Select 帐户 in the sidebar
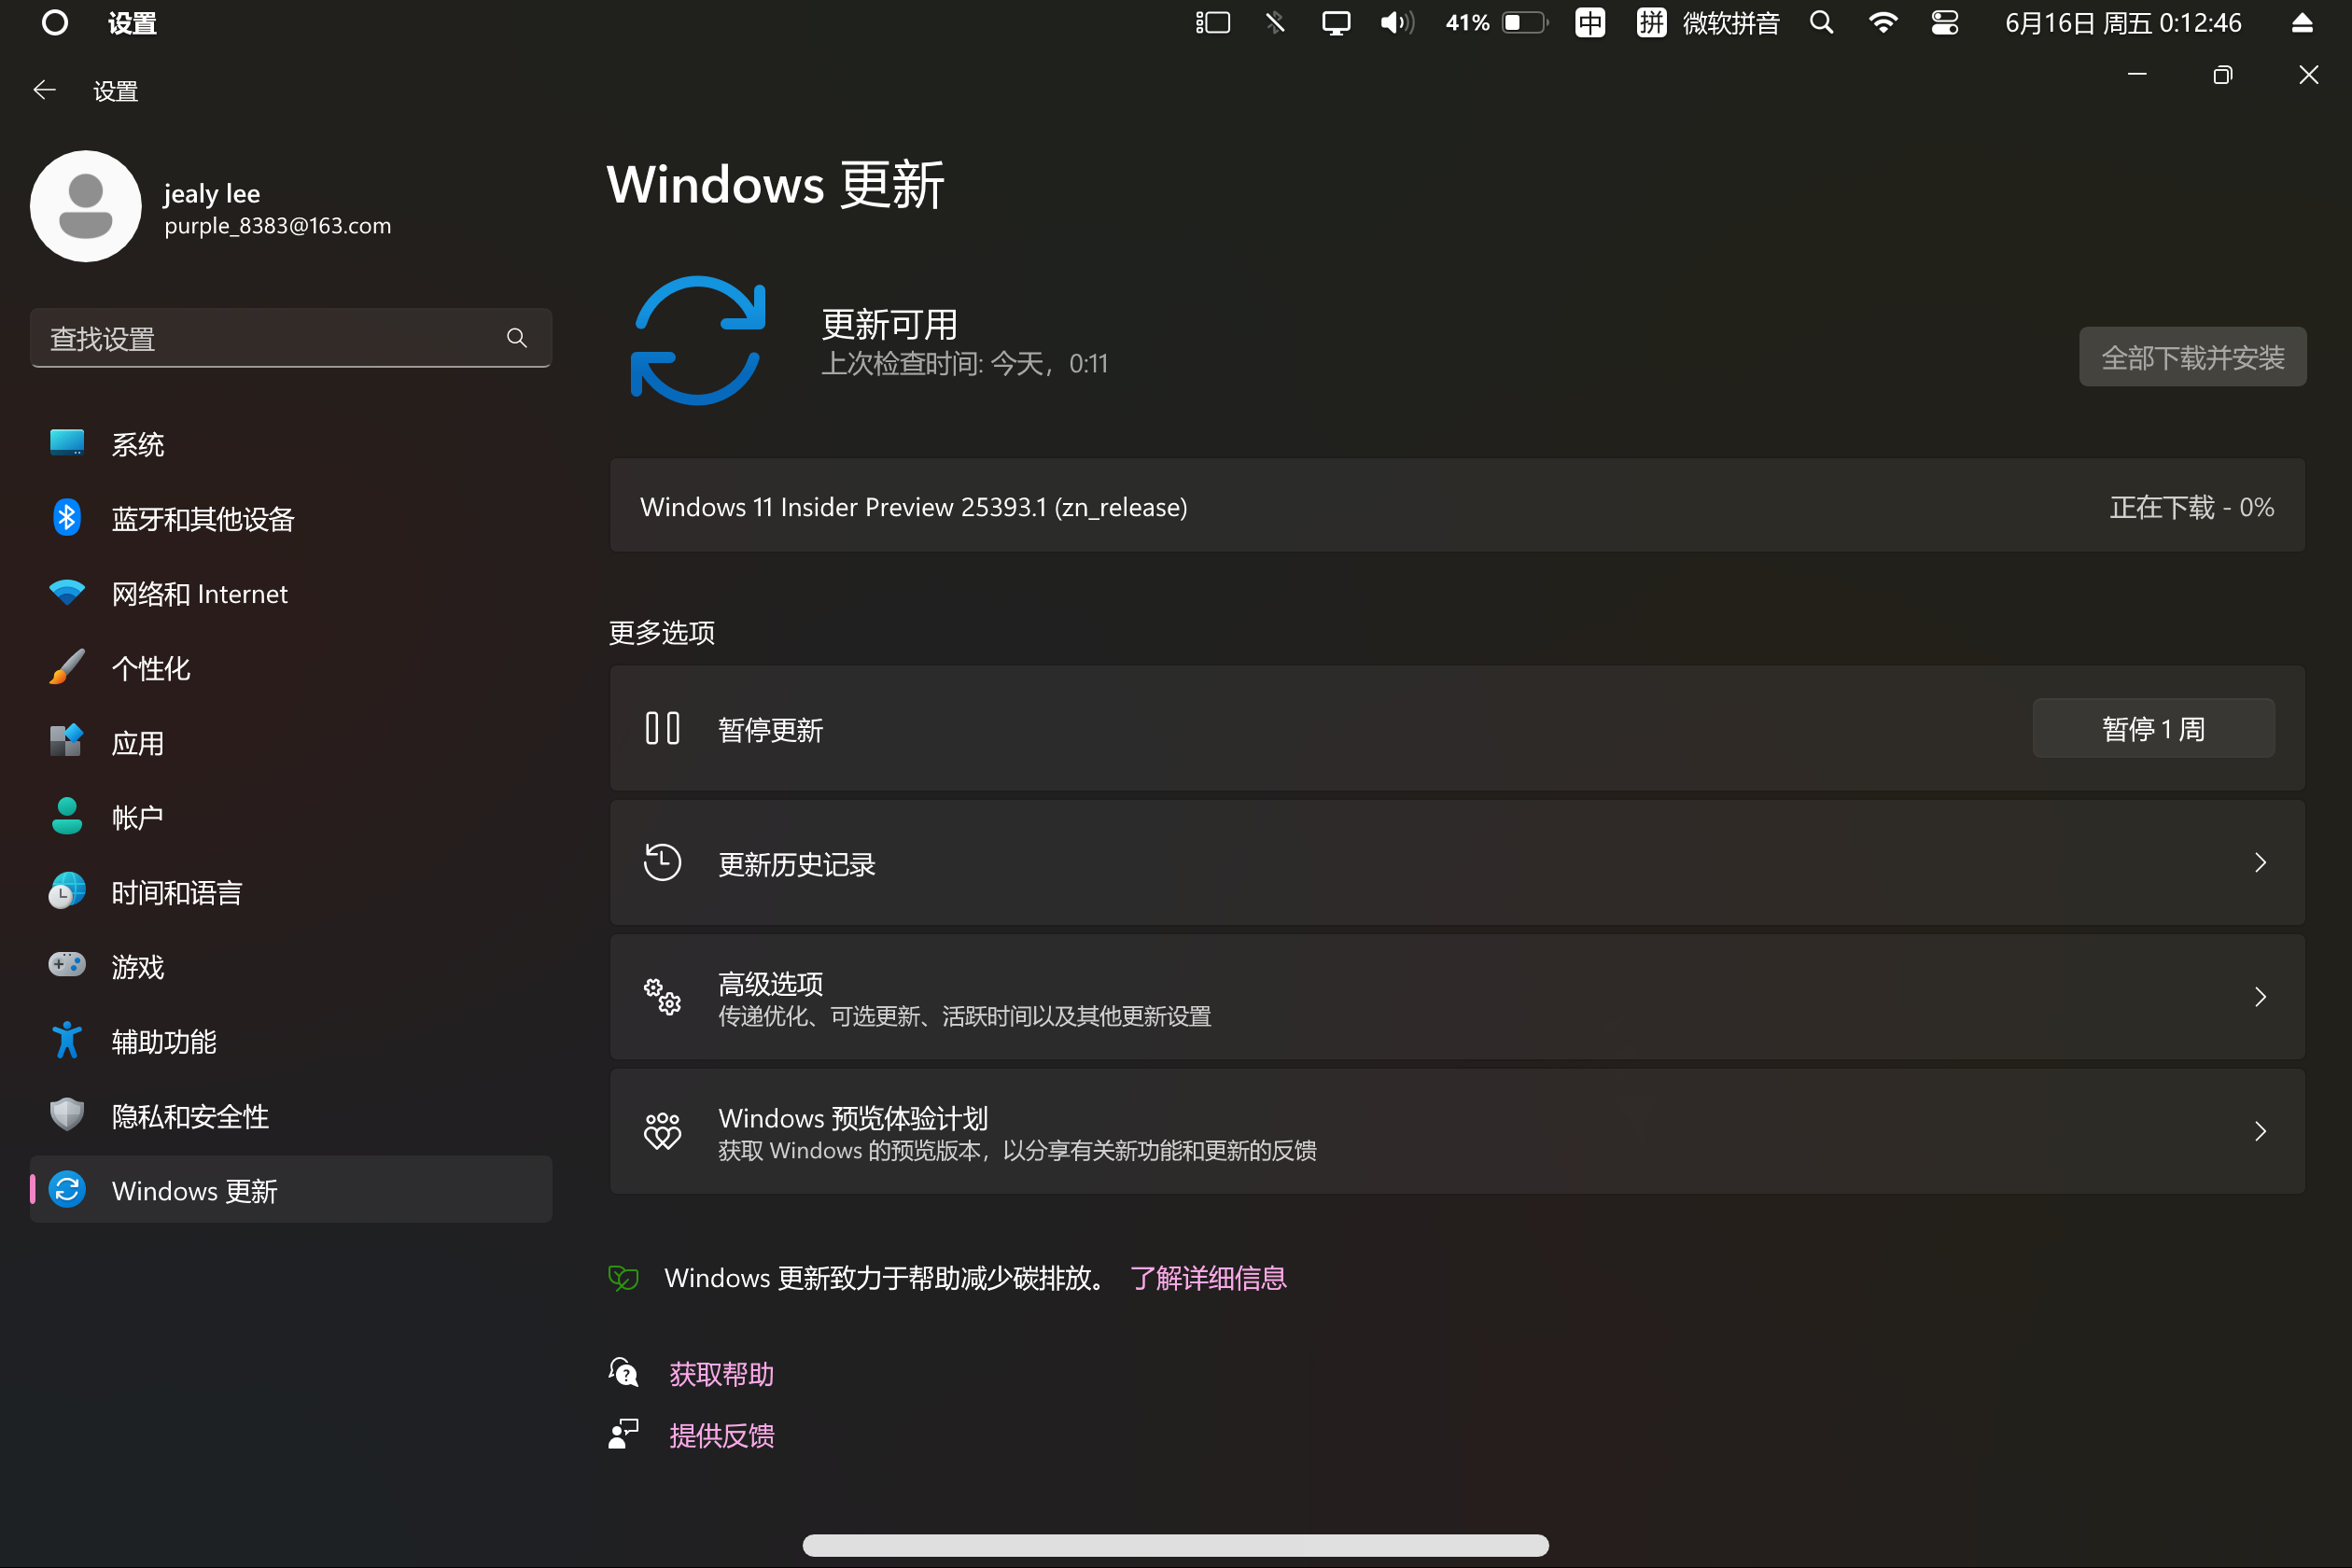 tap(291, 817)
